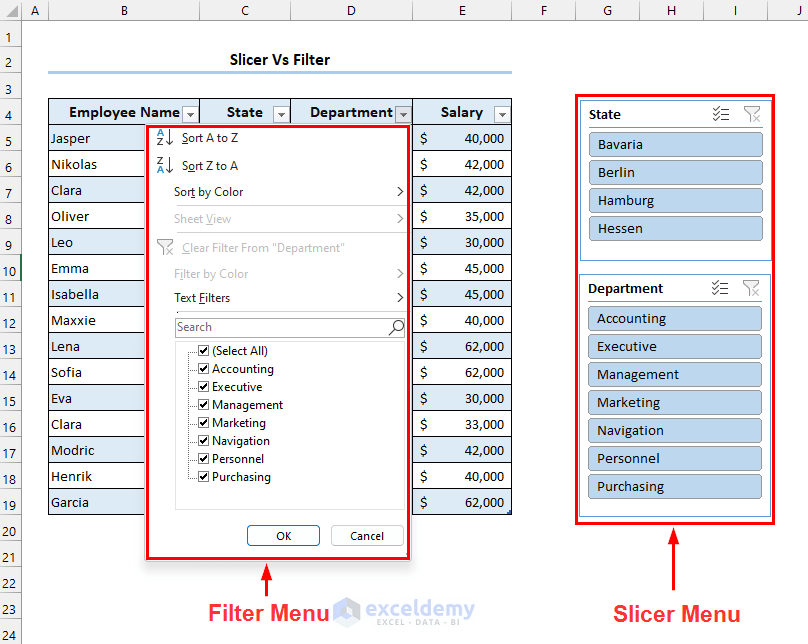Click the Clear Filter icon on the State slicer
The height and width of the screenshot is (644, 808).
(751, 114)
